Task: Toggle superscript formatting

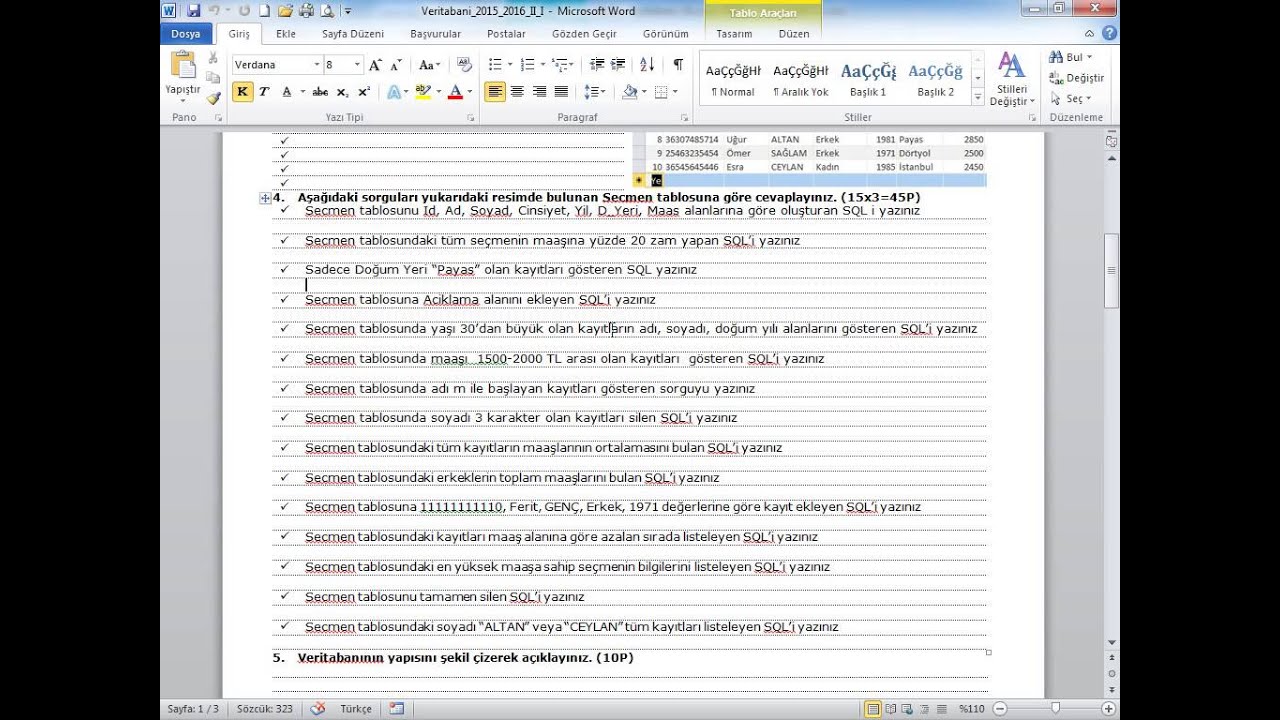Action: (x=364, y=91)
